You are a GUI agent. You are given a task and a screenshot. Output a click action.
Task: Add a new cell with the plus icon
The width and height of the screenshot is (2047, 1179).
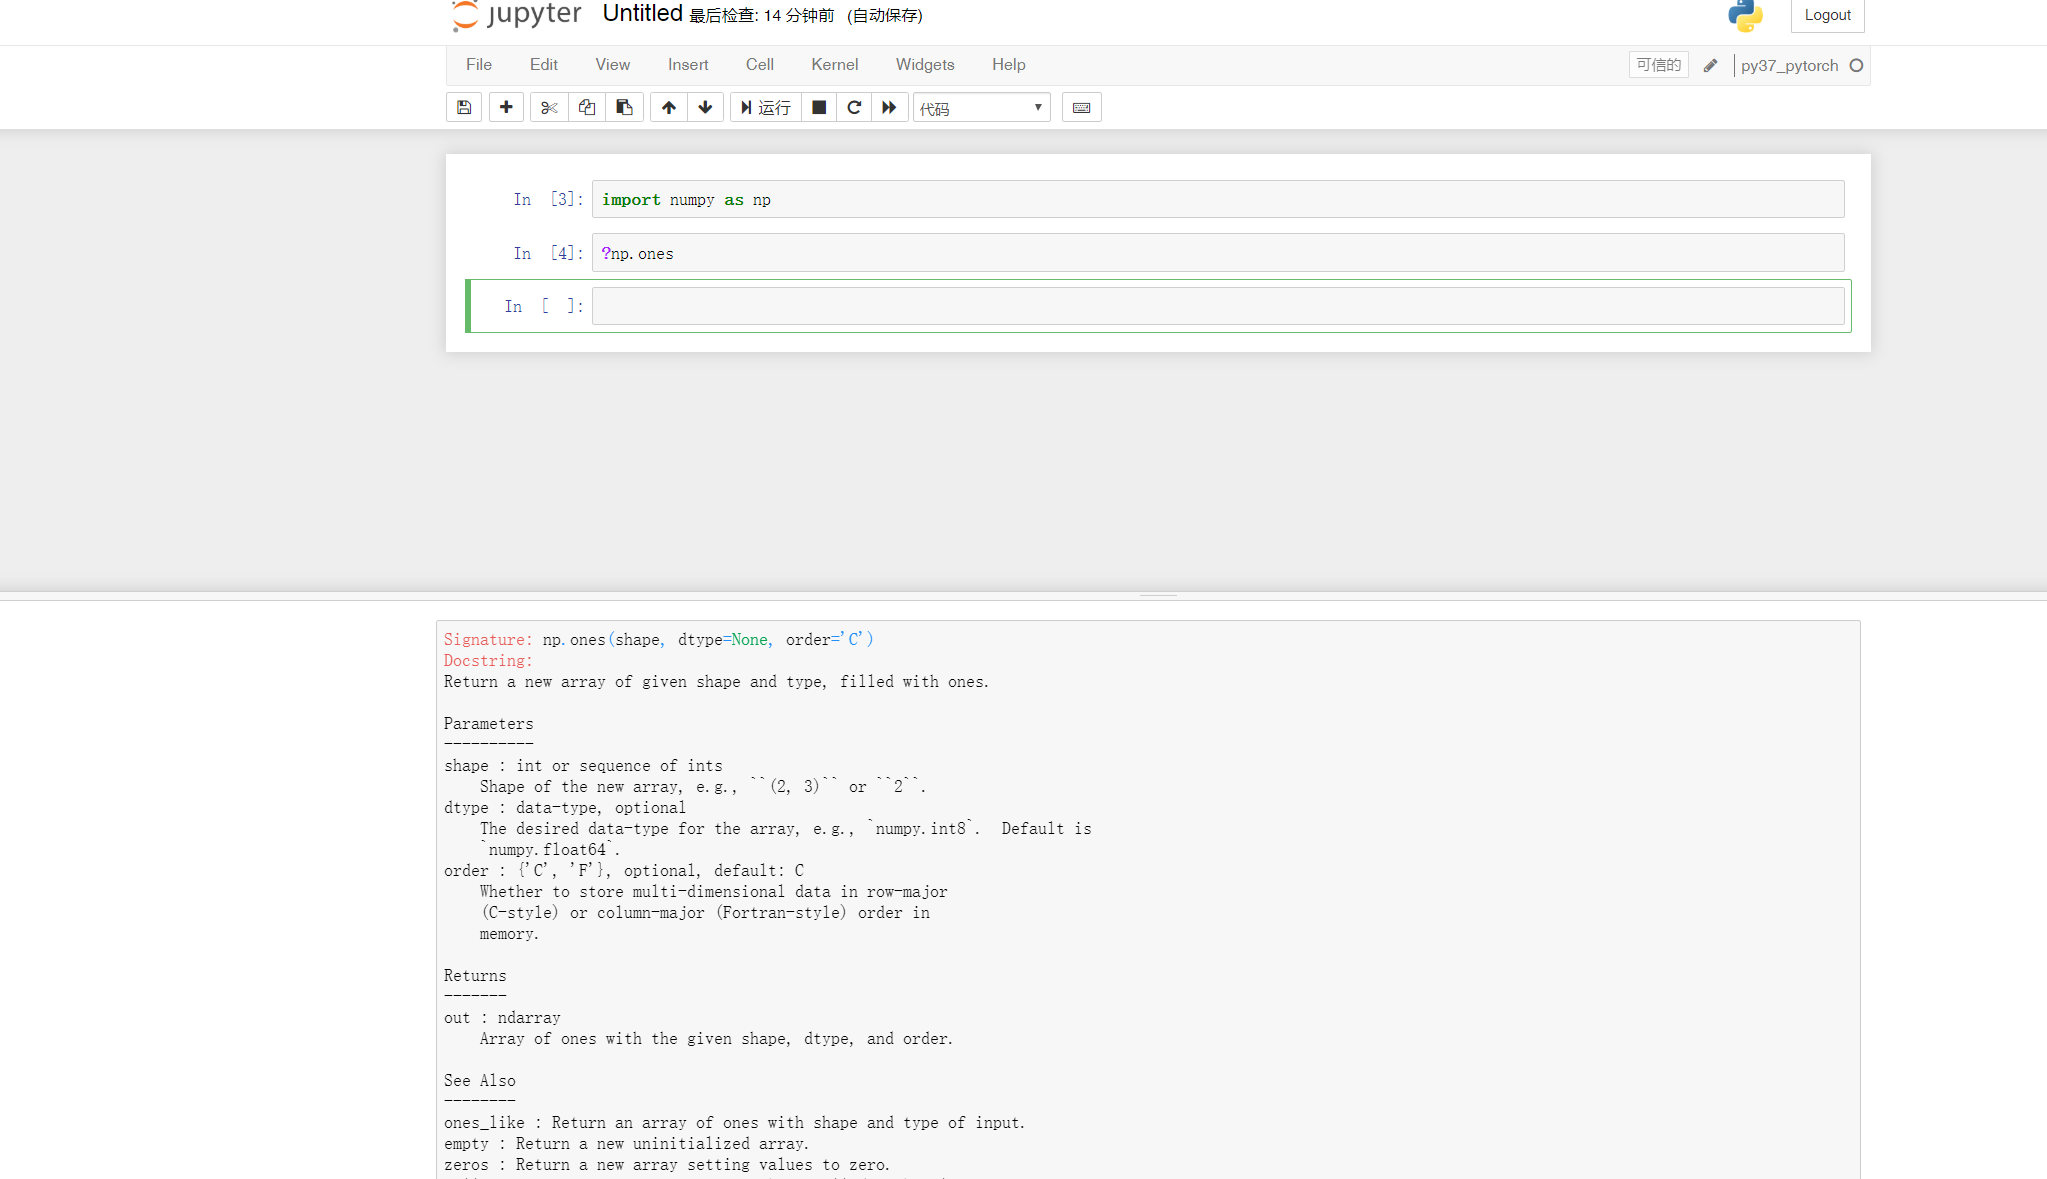click(506, 107)
